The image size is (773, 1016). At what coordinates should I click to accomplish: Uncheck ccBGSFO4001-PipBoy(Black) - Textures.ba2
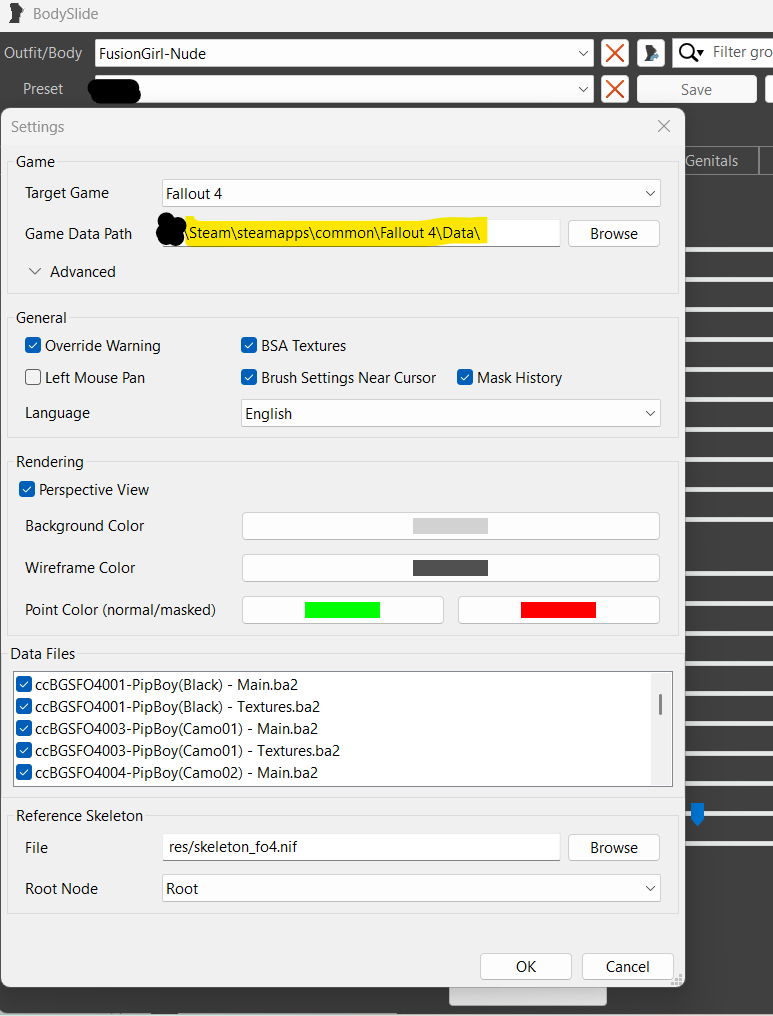(x=24, y=706)
